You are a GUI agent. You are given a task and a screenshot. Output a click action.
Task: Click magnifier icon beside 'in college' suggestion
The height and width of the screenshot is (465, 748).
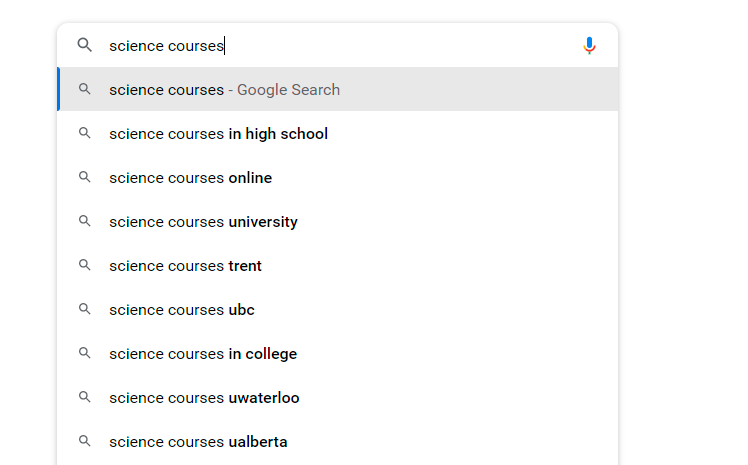85,353
